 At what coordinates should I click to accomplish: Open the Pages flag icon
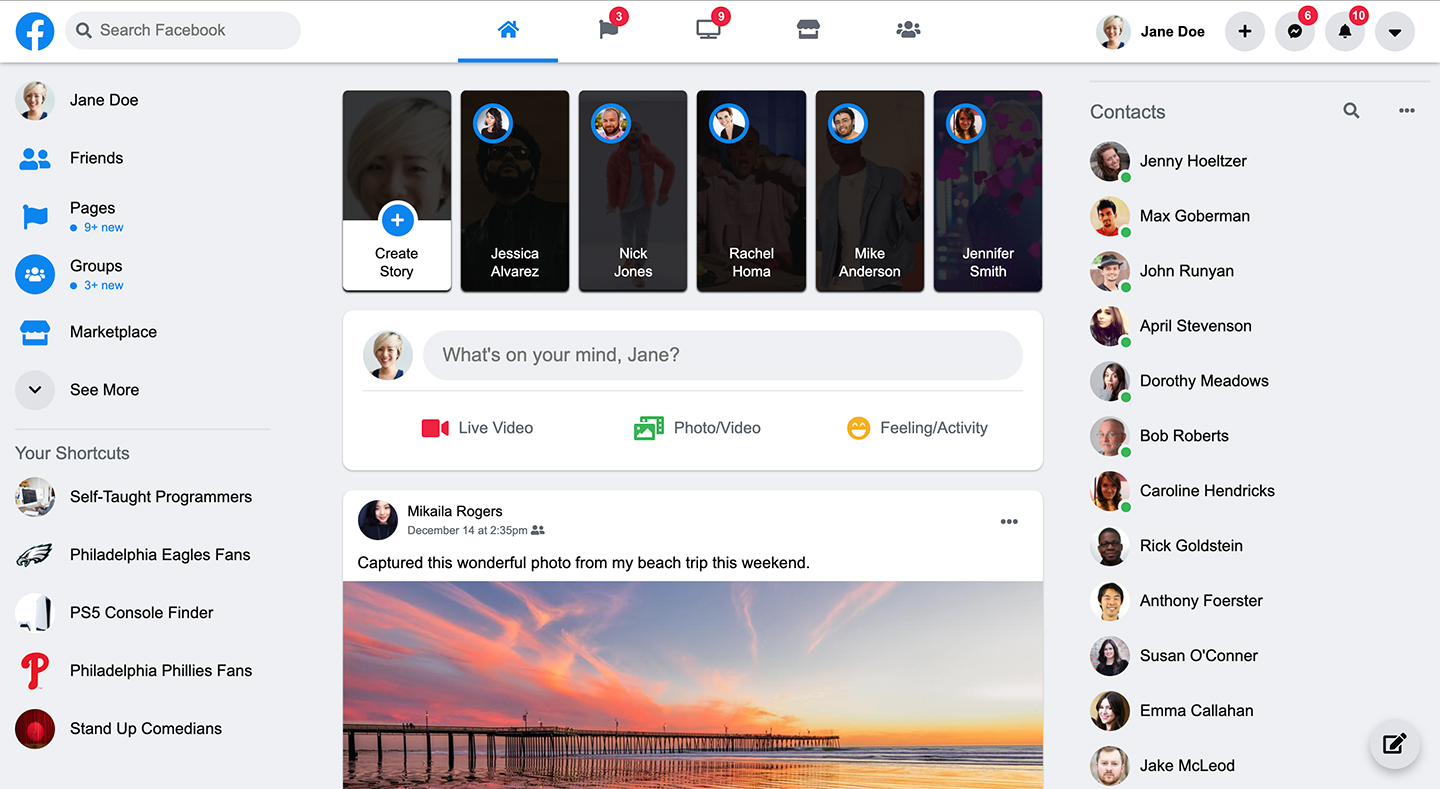608,29
